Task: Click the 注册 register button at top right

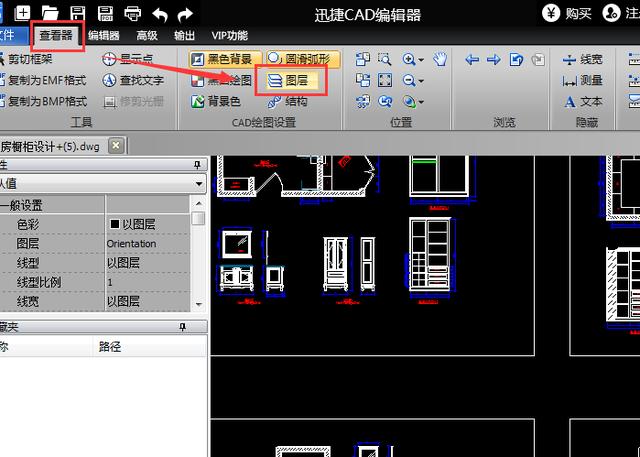Action: tap(620, 13)
